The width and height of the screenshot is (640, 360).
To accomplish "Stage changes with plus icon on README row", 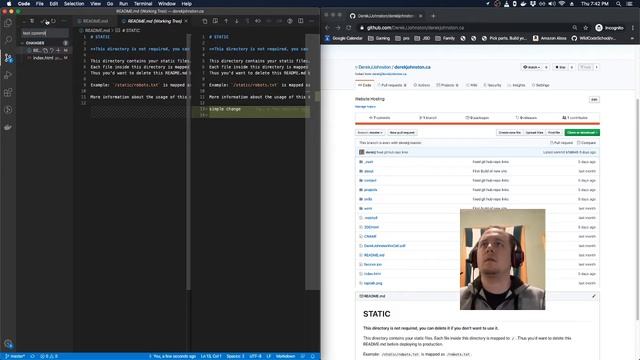I will (58, 51).
